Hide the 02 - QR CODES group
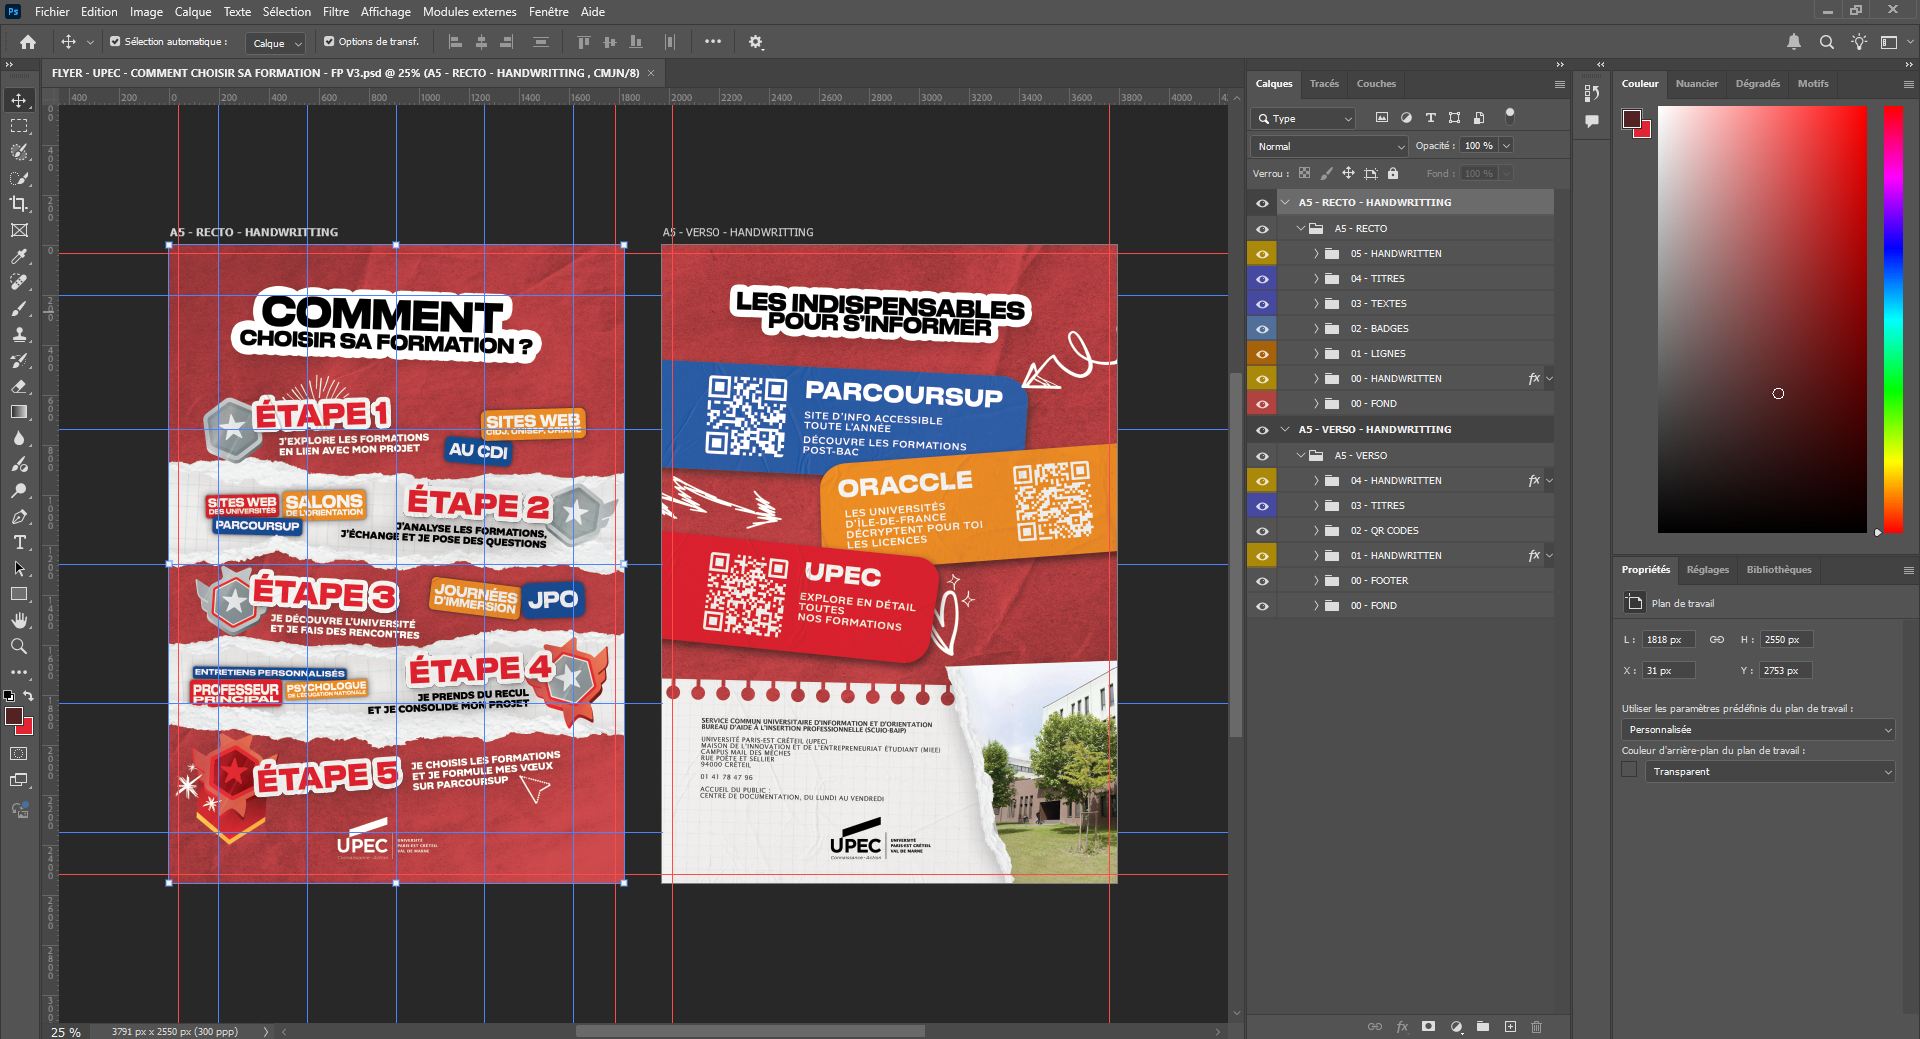 (1262, 531)
